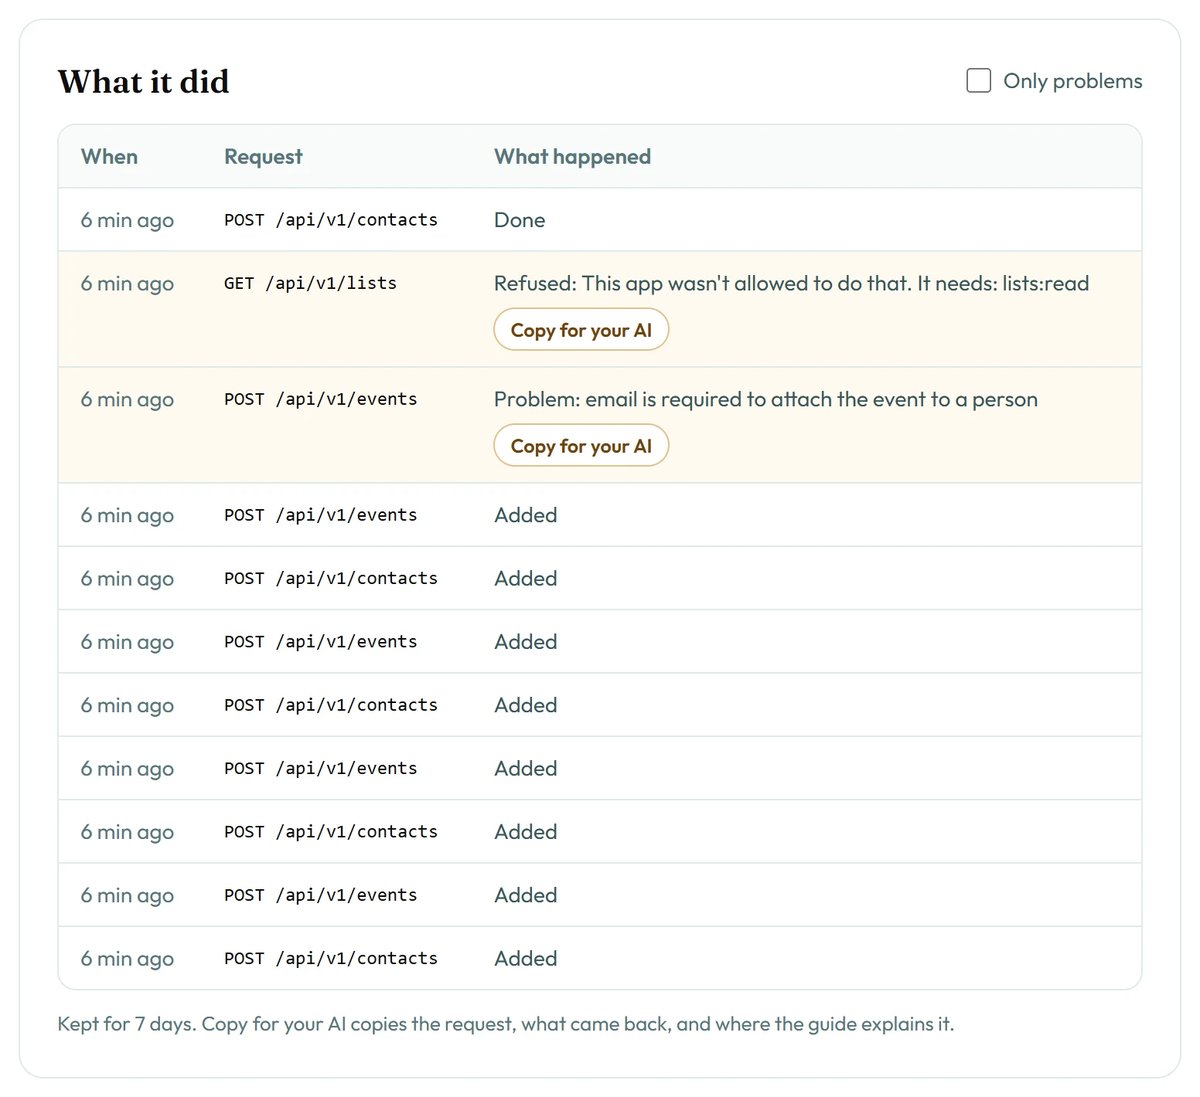Screen dimensions: 1200x1097
Task: Select the 'What happened' column header
Action: coord(572,157)
